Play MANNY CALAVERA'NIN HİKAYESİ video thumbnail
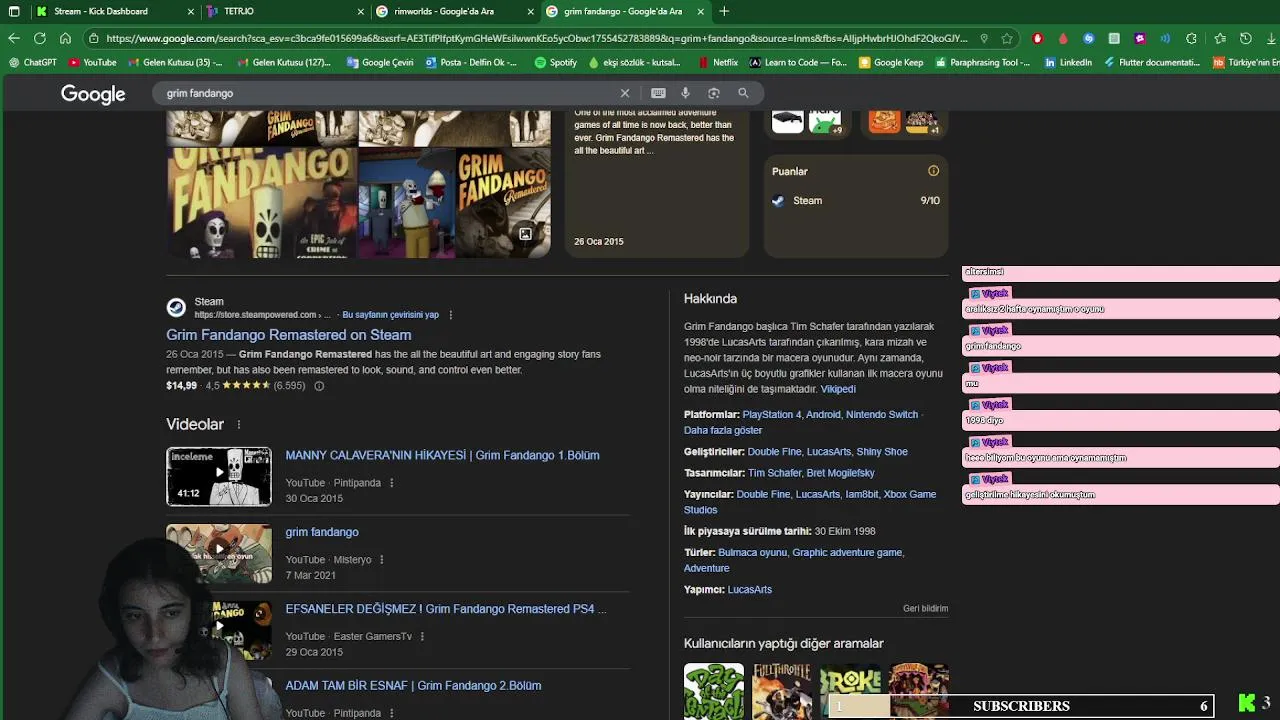 tap(219, 476)
